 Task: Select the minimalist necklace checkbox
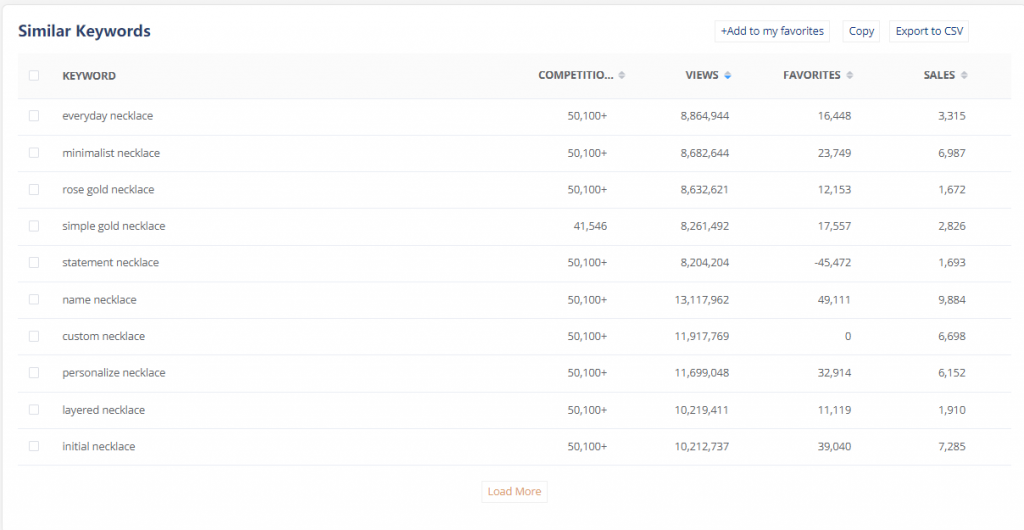pos(34,153)
